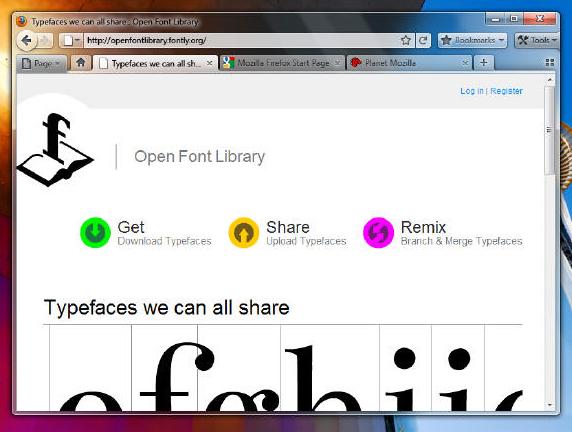Image resolution: width=572 pixels, height=432 pixels.
Task: Expand the Bookmarks dropdown menu
Action: [x=472, y=40]
